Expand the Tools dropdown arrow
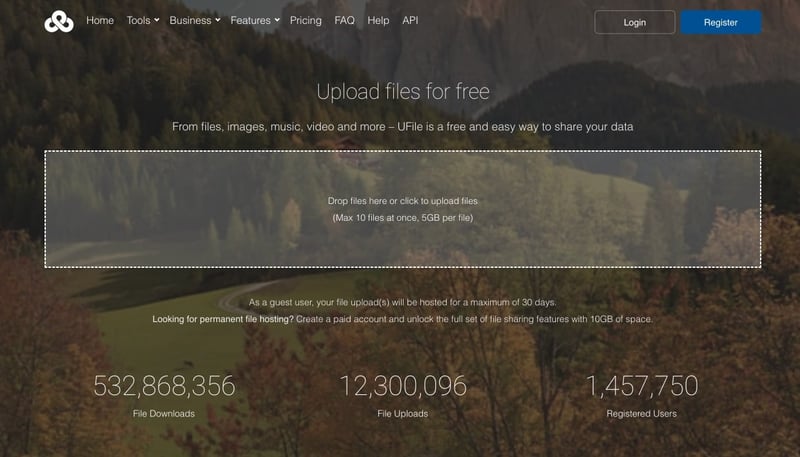 pyautogui.click(x=157, y=20)
